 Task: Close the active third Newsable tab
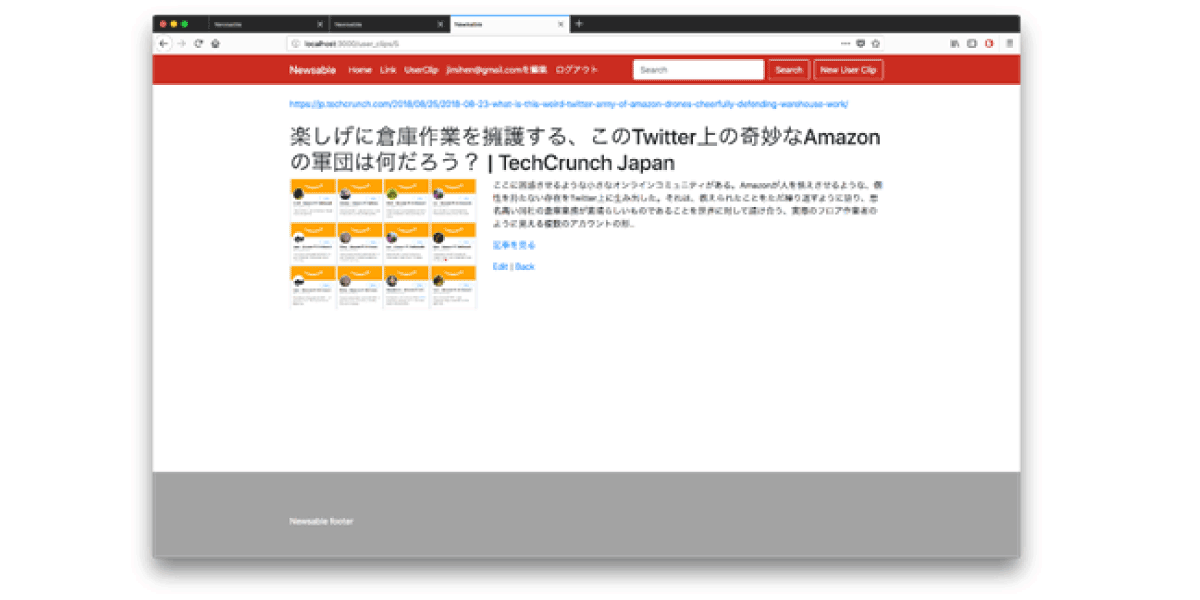[x=561, y=24]
